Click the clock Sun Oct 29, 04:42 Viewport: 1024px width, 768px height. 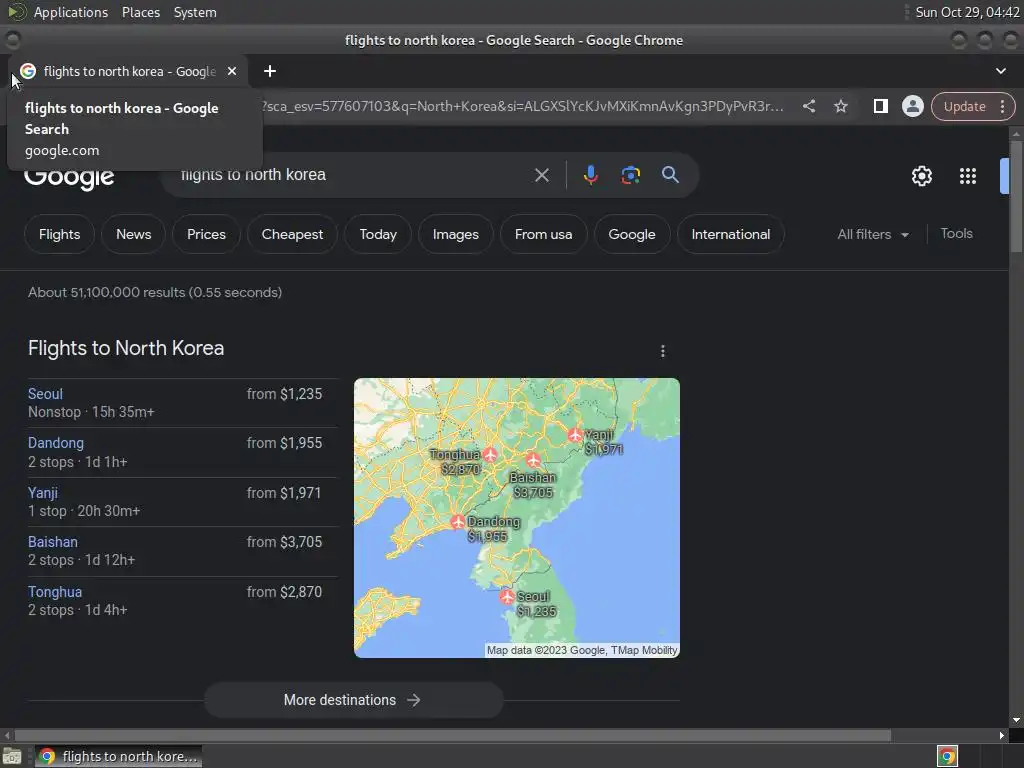click(967, 12)
